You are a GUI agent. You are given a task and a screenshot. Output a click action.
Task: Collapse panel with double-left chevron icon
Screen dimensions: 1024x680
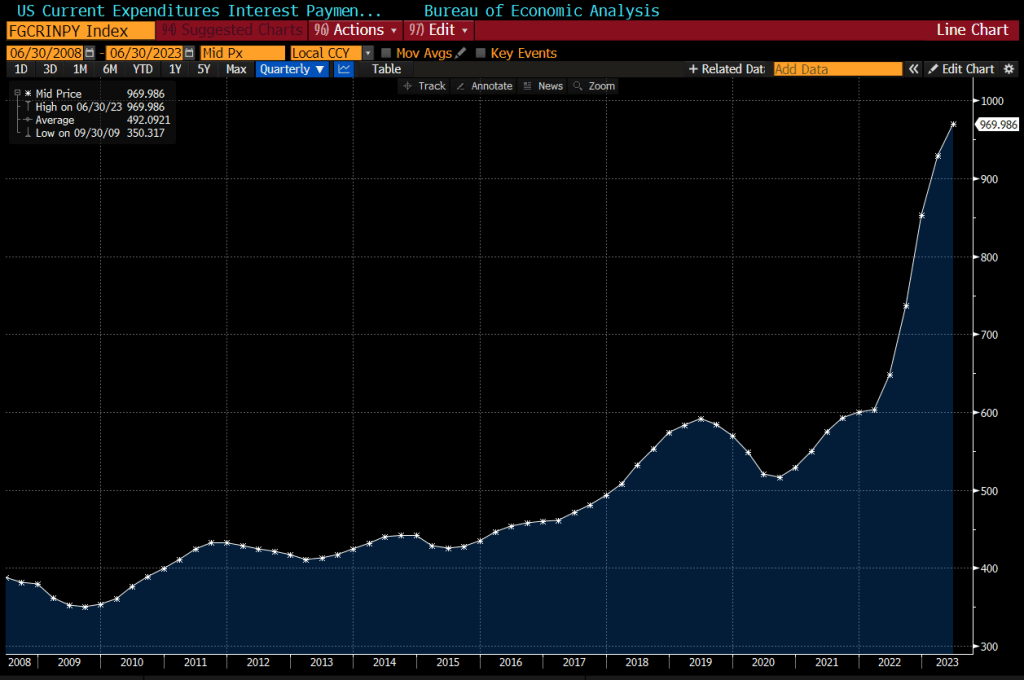(913, 69)
